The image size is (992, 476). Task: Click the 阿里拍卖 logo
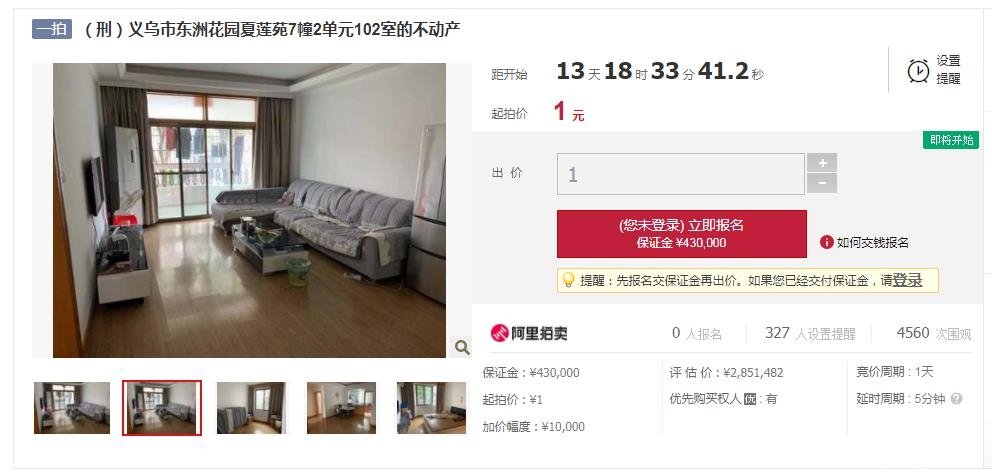[x=529, y=333]
